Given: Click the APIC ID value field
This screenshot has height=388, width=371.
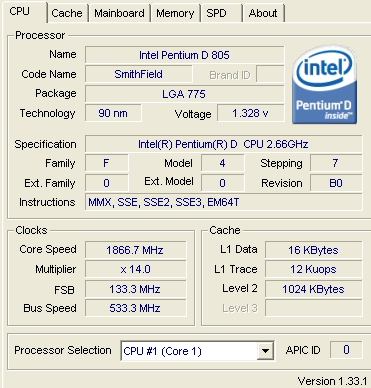Looking at the screenshot, I should coord(346,350).
